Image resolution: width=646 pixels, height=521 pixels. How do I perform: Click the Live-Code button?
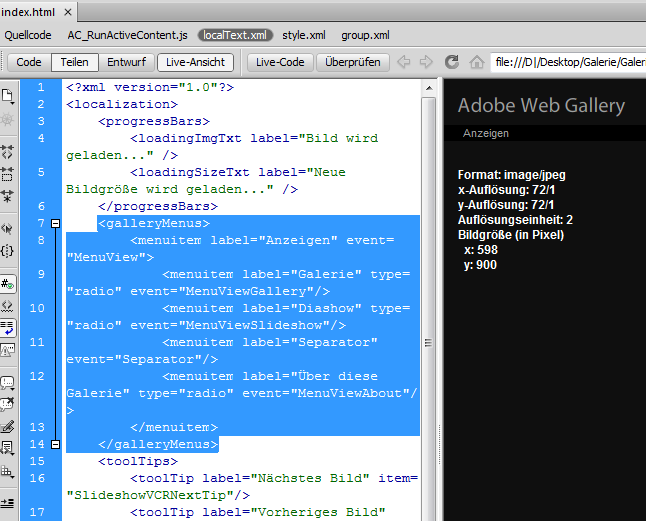tap(280, 62)
